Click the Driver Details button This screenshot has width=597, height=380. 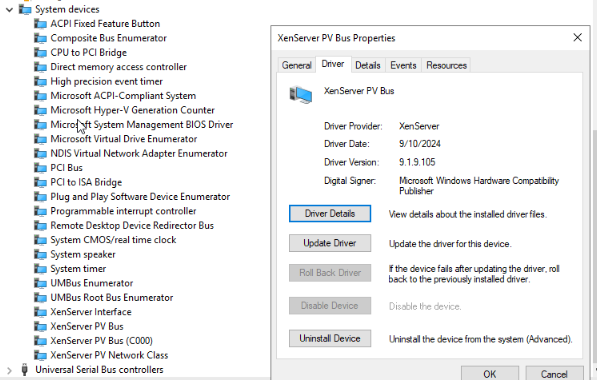point(330,214)
